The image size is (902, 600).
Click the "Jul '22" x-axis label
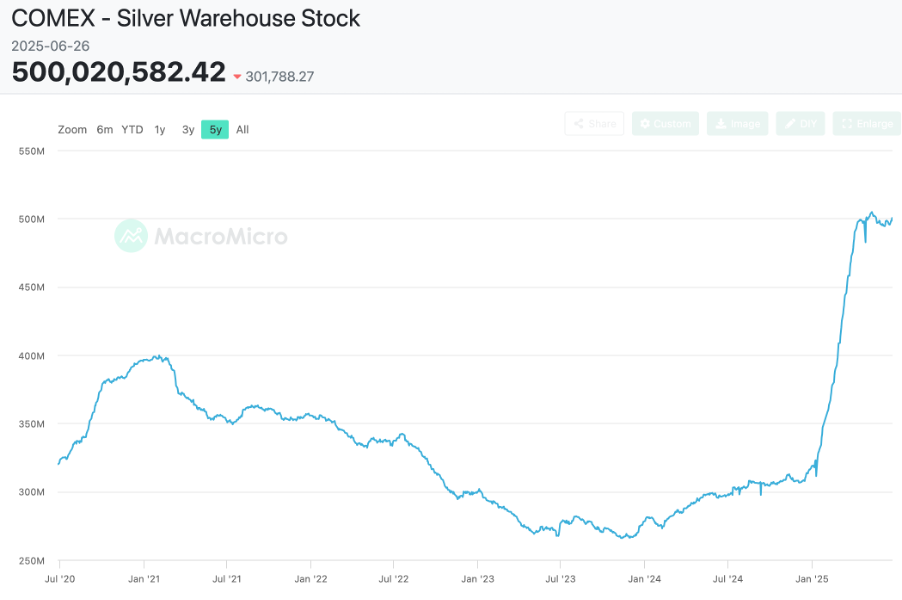(x=393, y=579)
